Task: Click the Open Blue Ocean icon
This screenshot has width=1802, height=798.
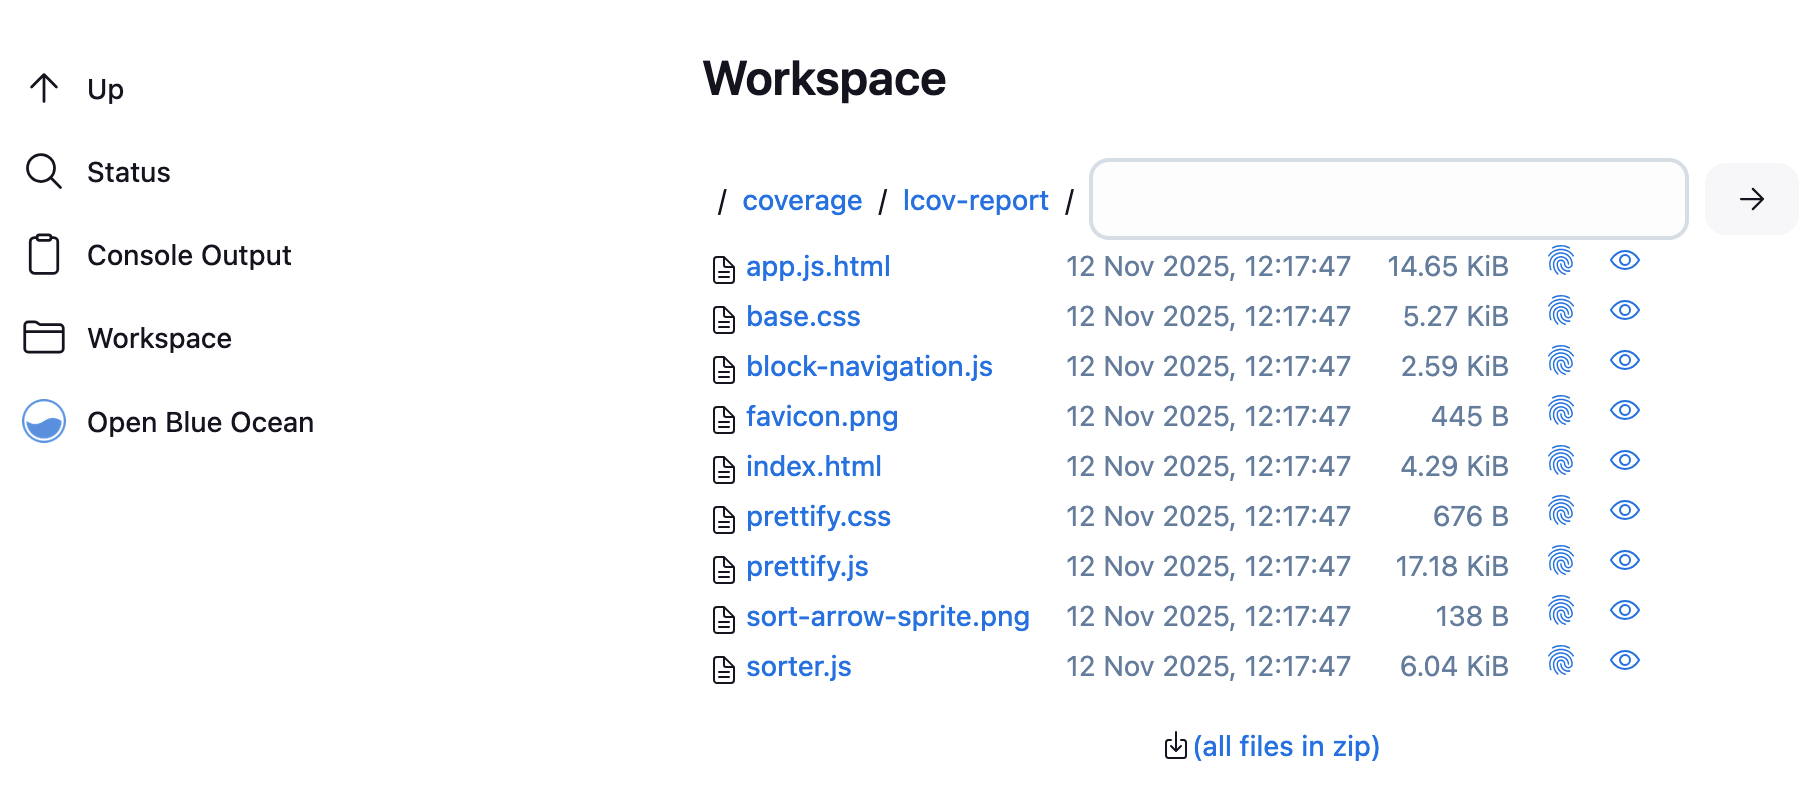Action: point(44,422)
